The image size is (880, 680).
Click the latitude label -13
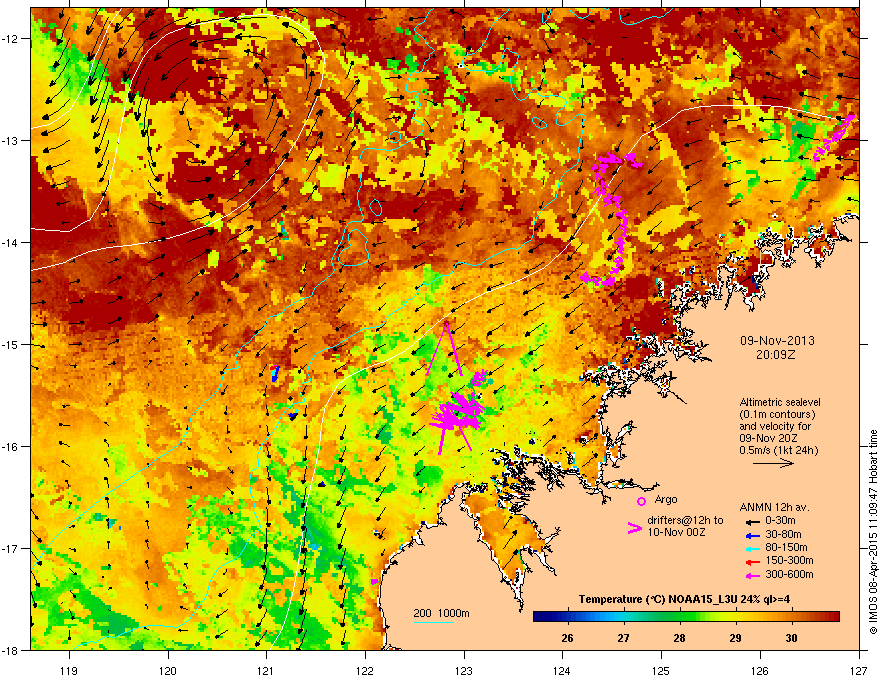click(x=10, y=140)
